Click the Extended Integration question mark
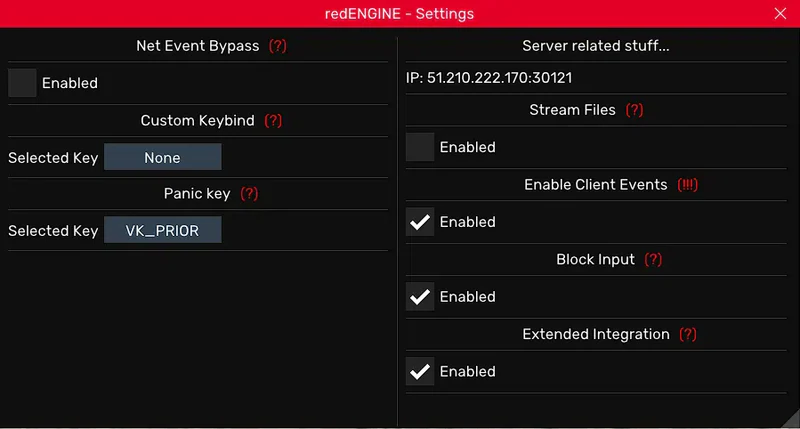This screenshot has height=429, width=800. (x=687, y=335)
